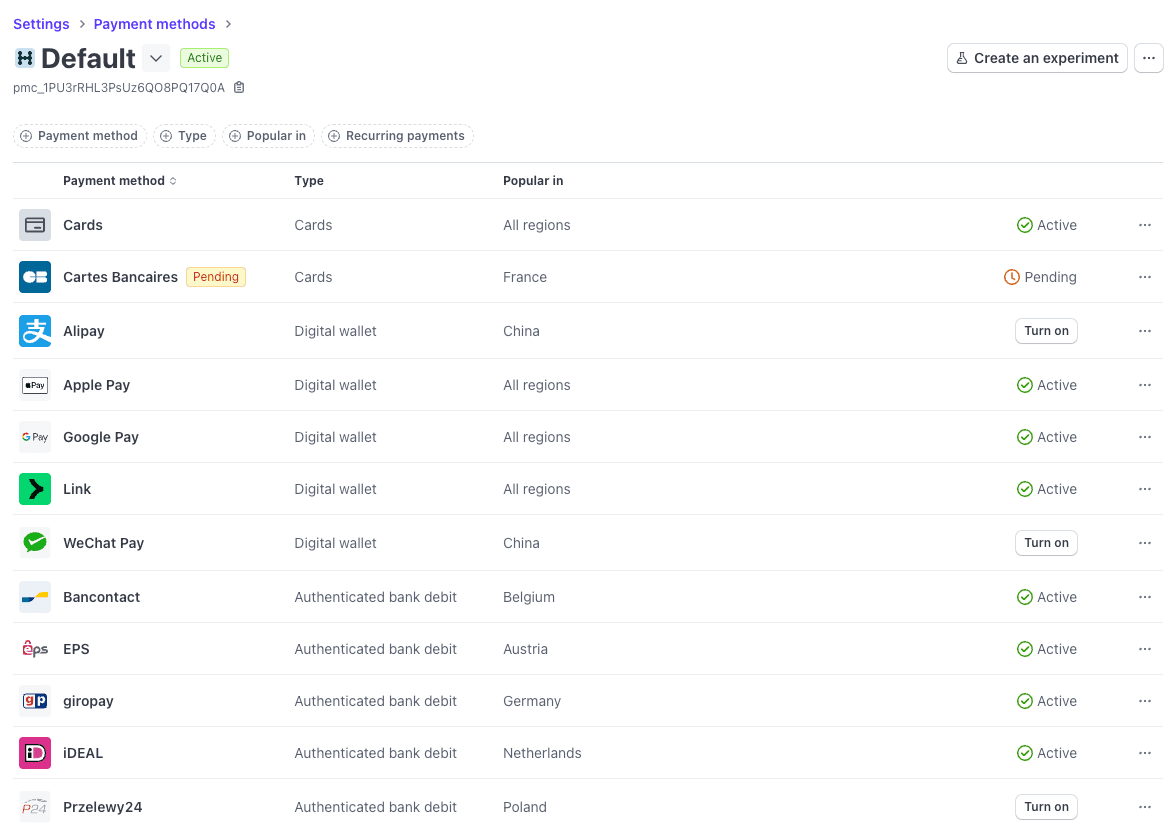Expand the Default configuration dropdown chevron
This screenshot has width=1173, height=832.
tap(156, 58)
